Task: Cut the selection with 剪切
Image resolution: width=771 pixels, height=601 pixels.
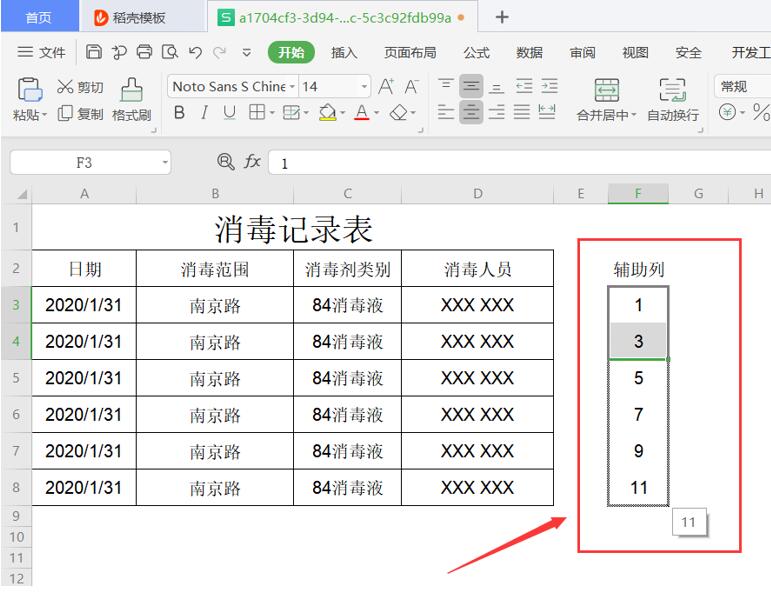Action: [x=80, y=87]
